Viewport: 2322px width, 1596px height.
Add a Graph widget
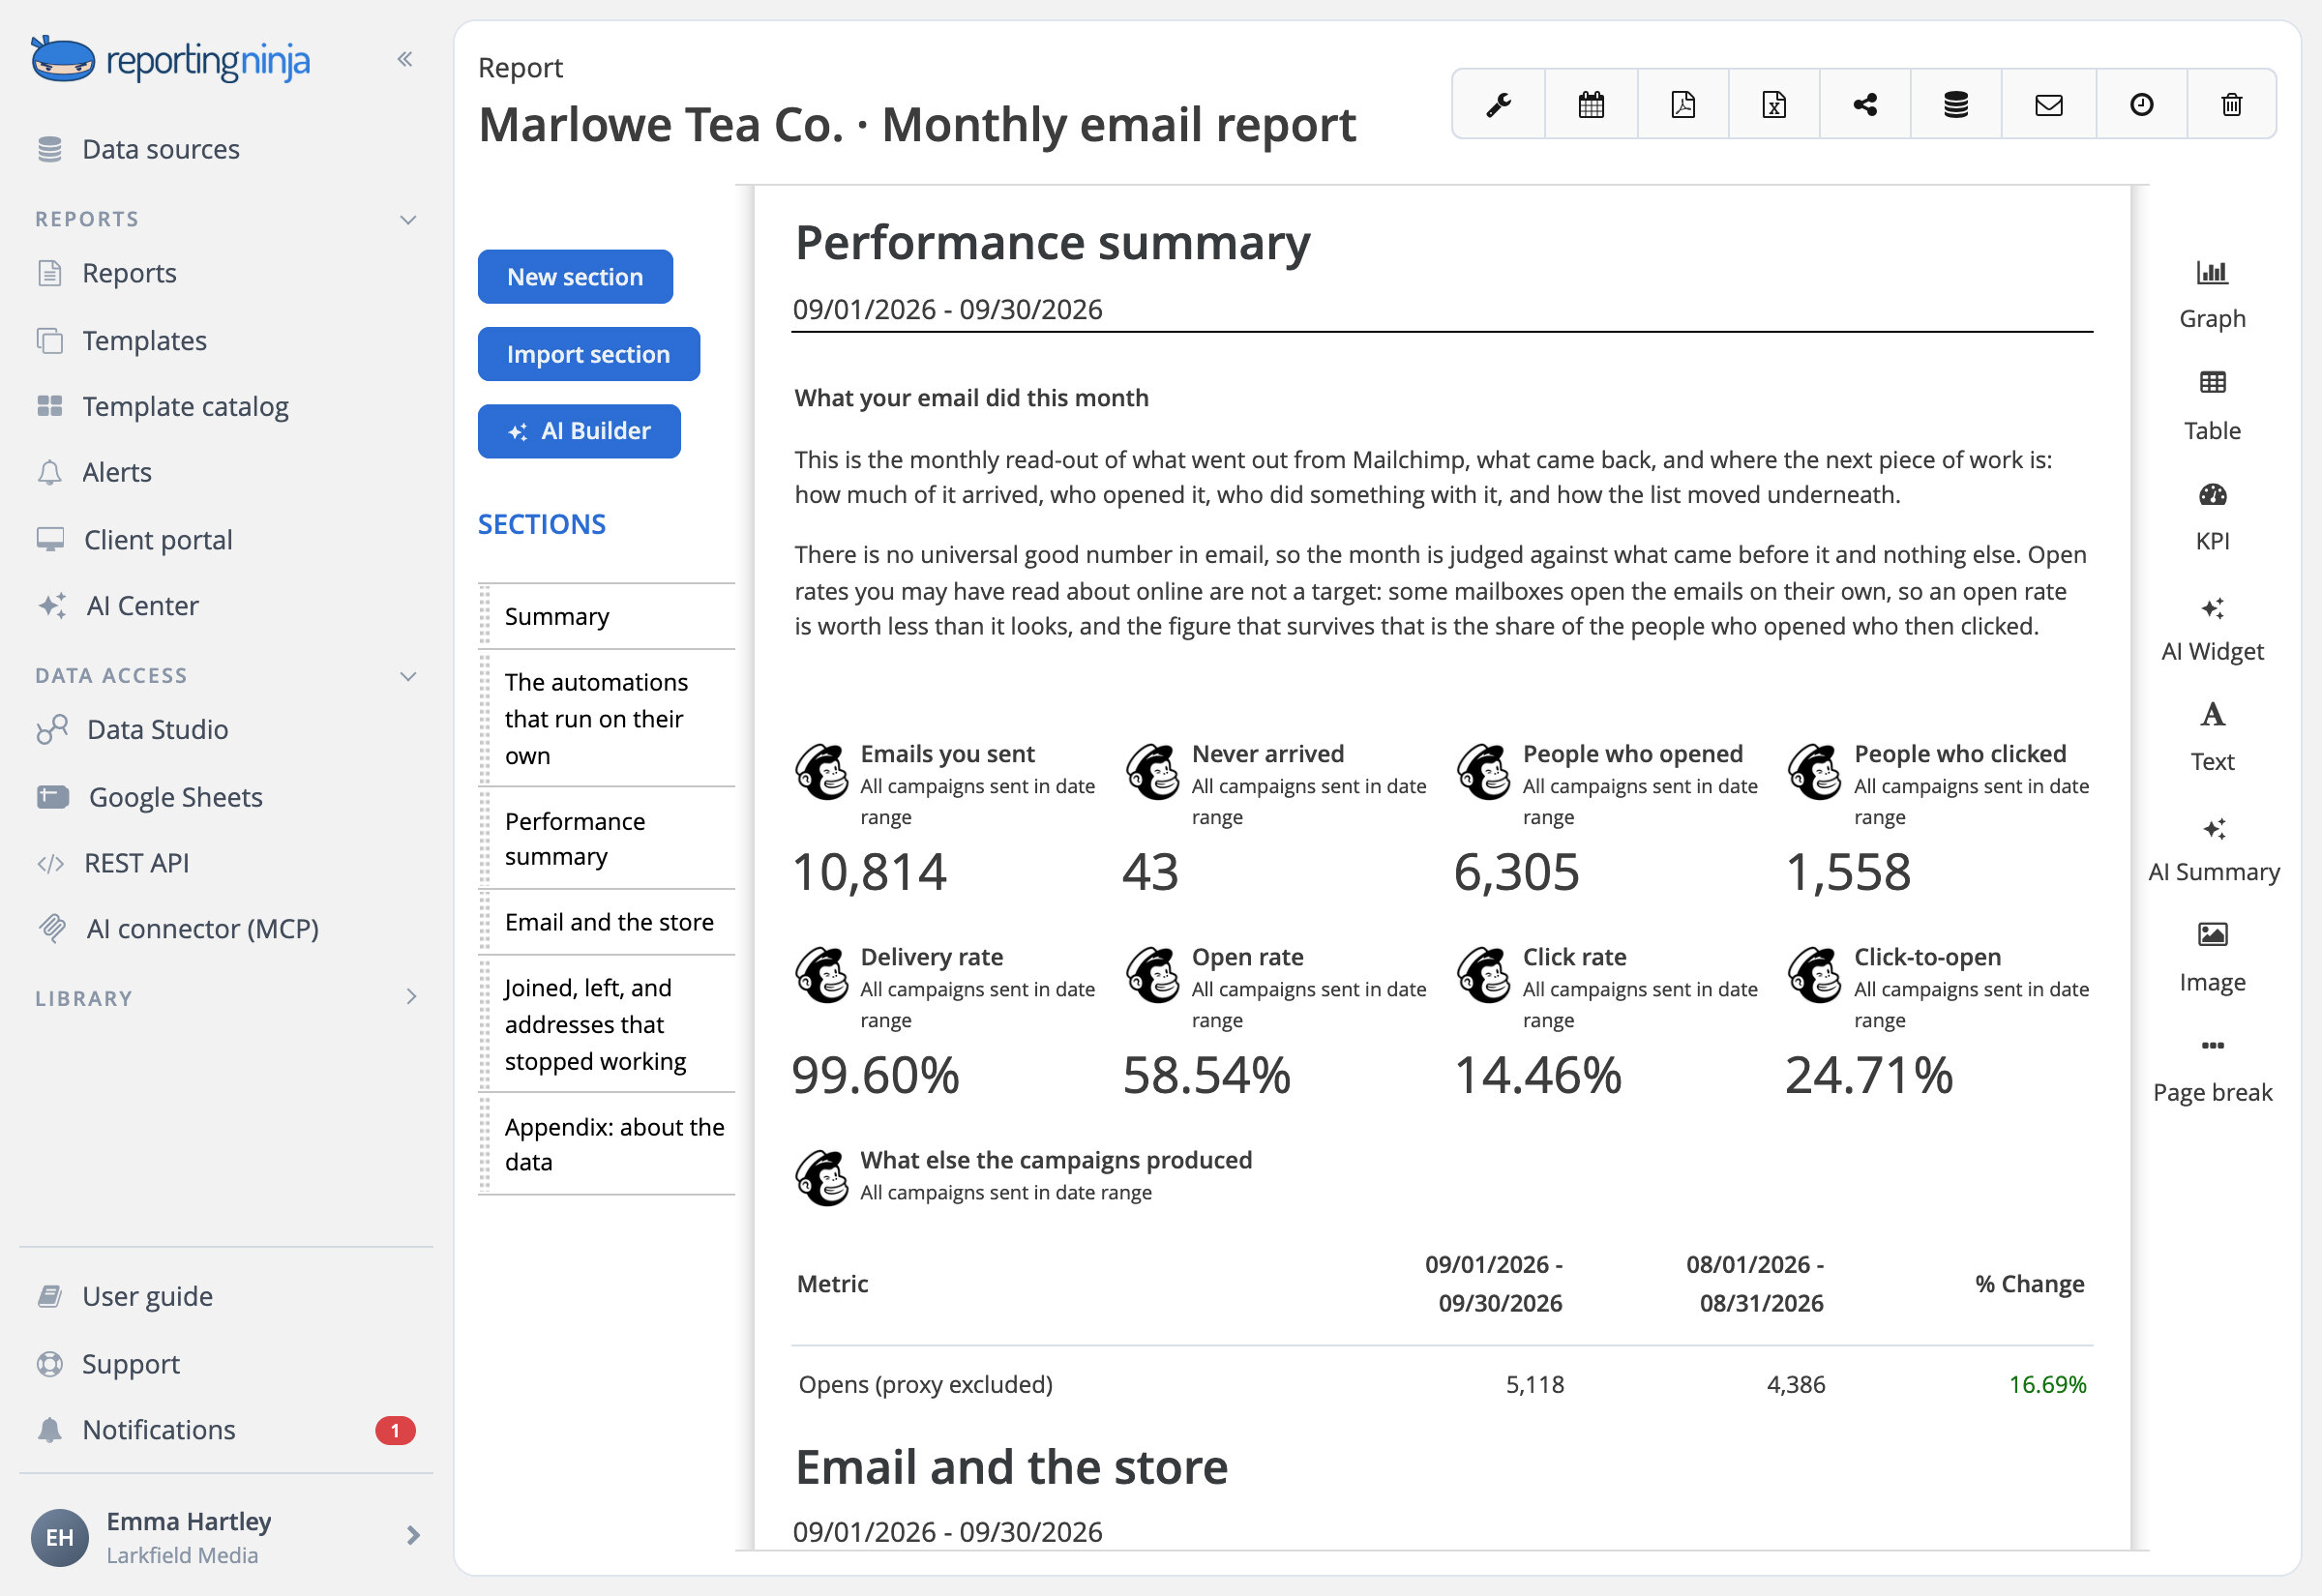[x=2212, y=295]
